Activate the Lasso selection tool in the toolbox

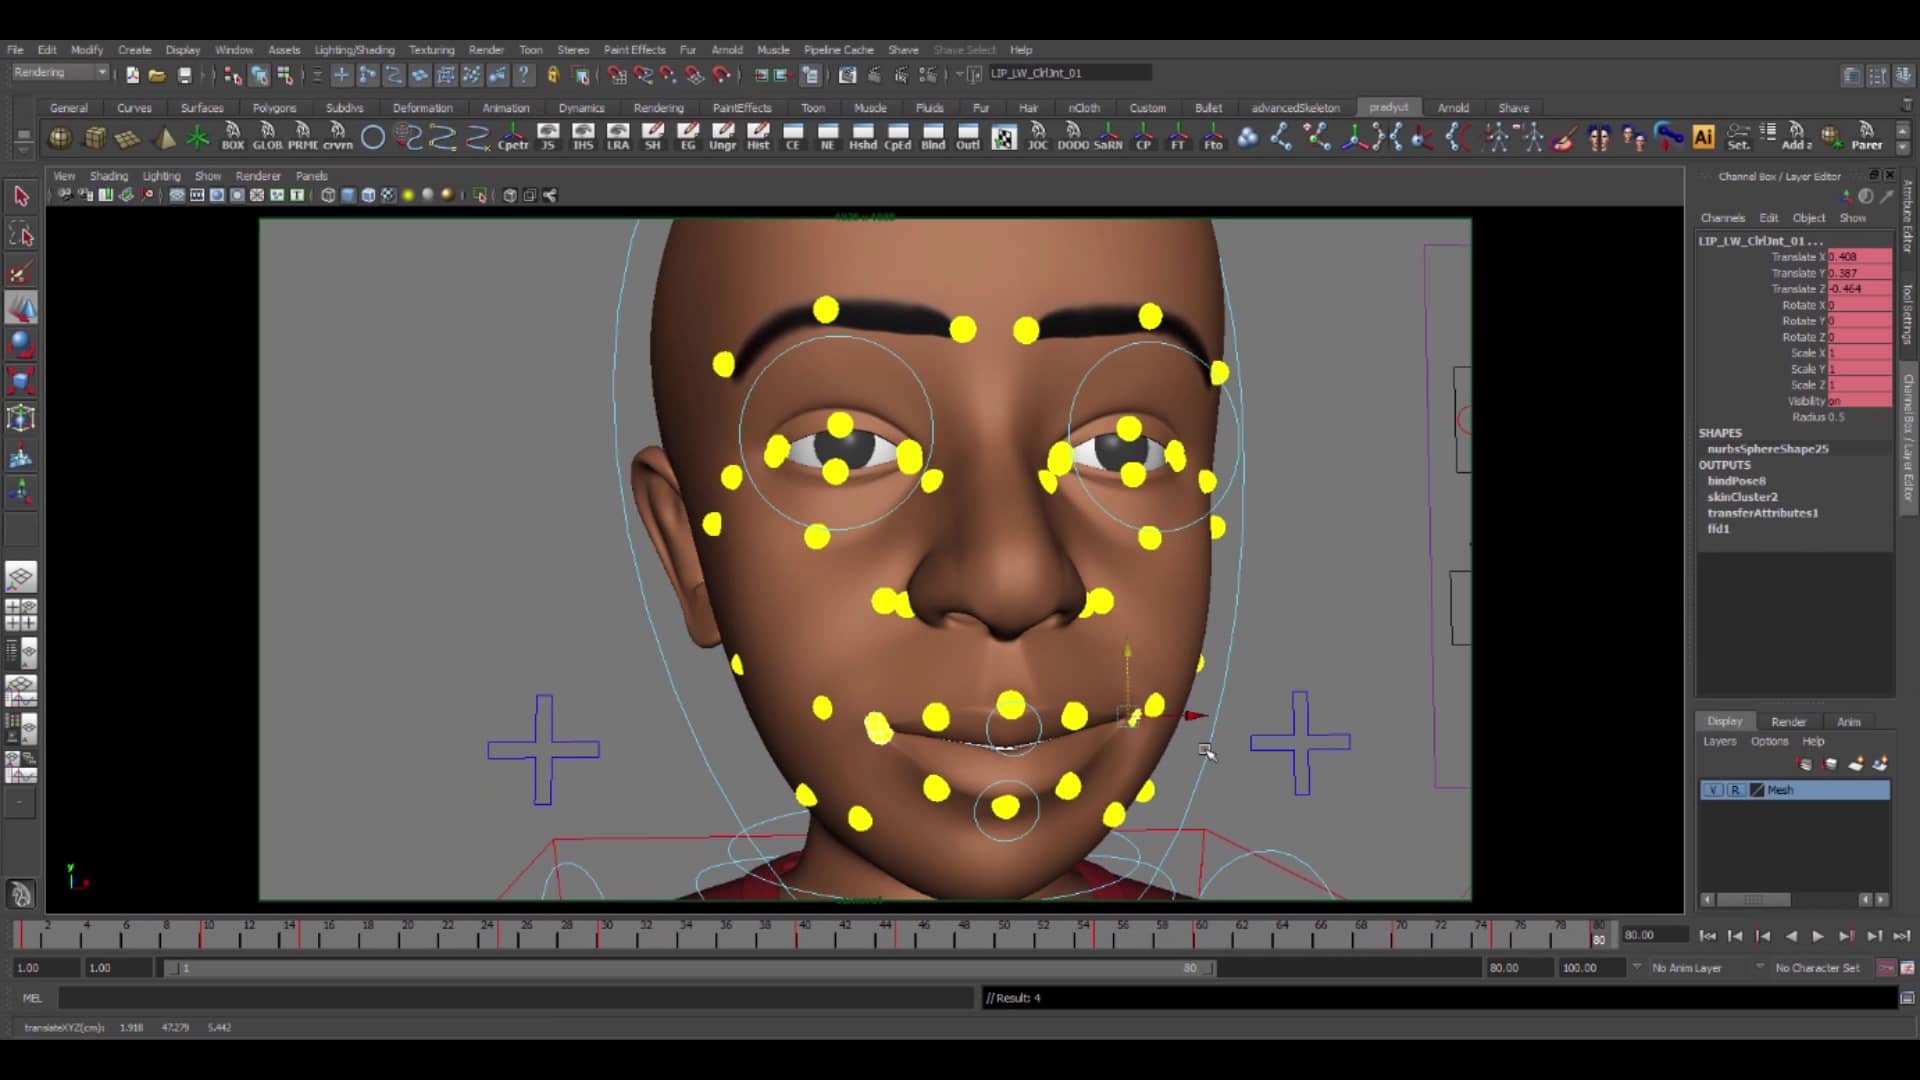[22, 233]
